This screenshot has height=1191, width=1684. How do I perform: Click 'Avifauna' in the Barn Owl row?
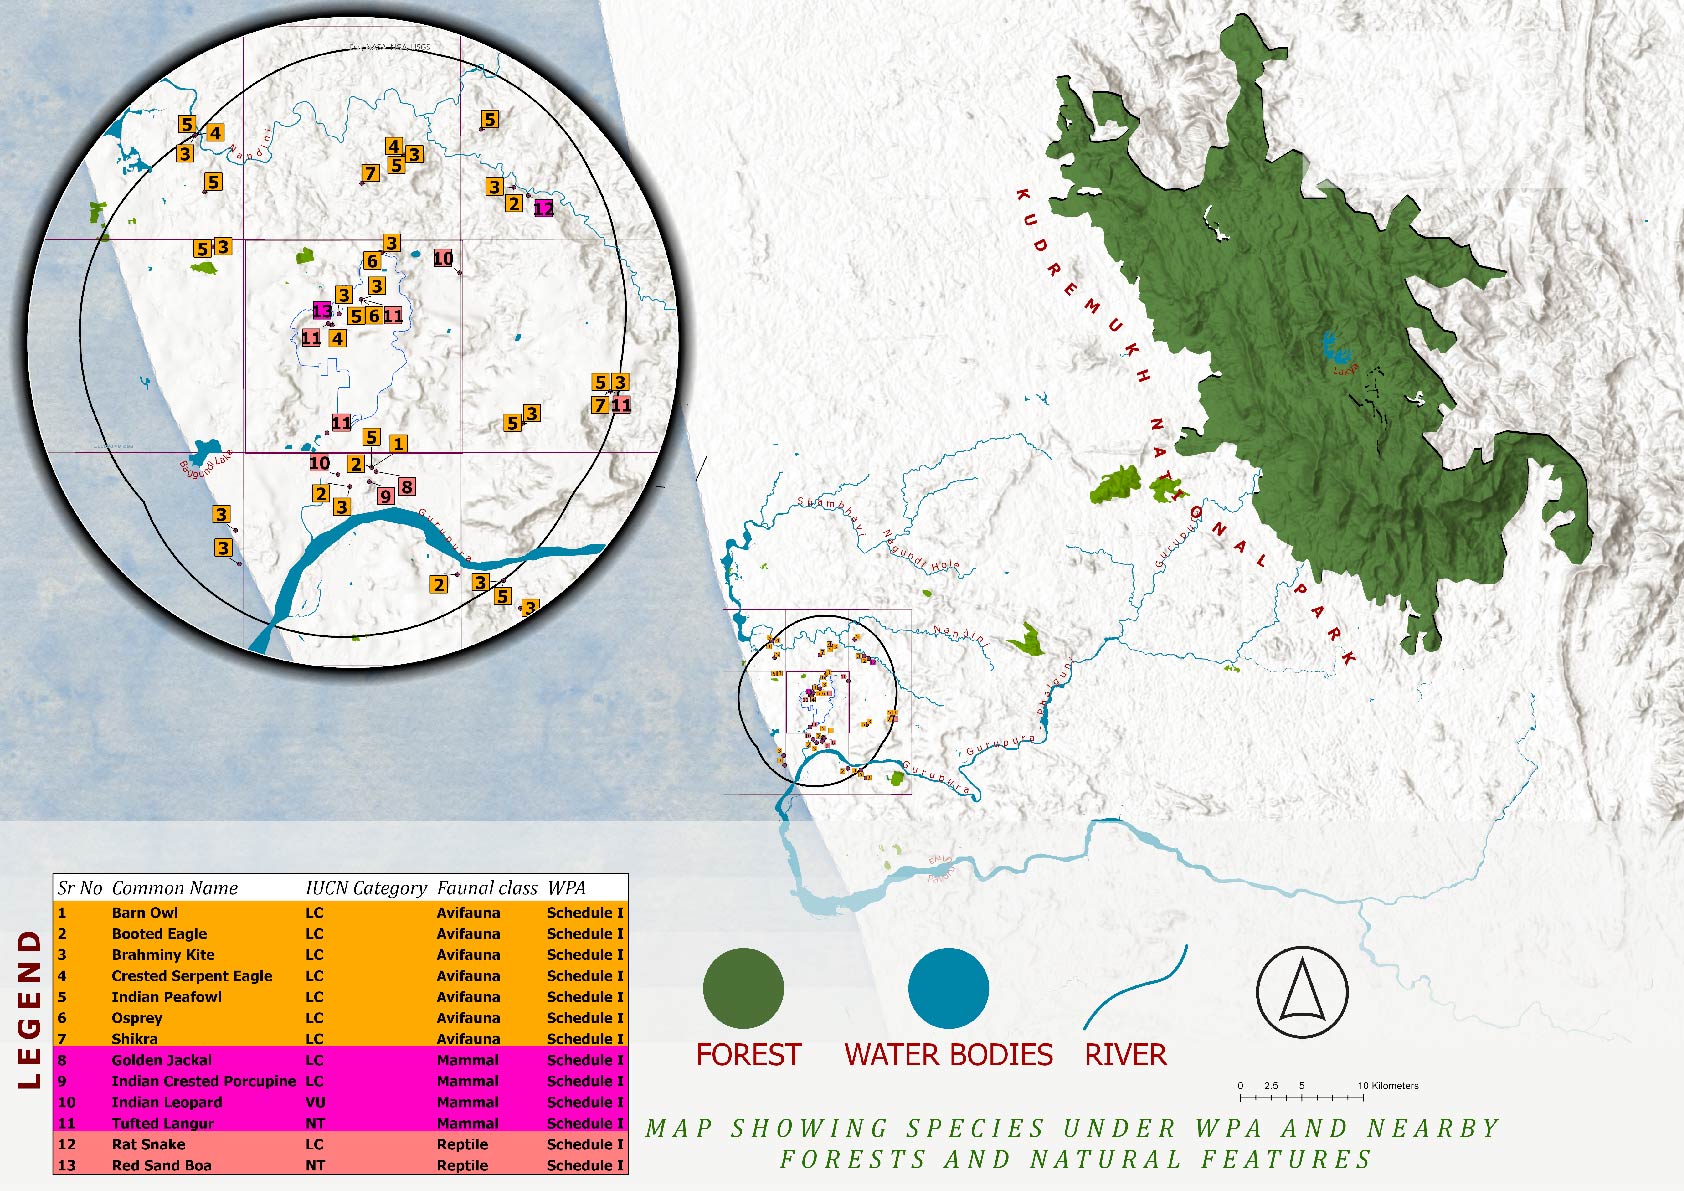coord(468,913)
